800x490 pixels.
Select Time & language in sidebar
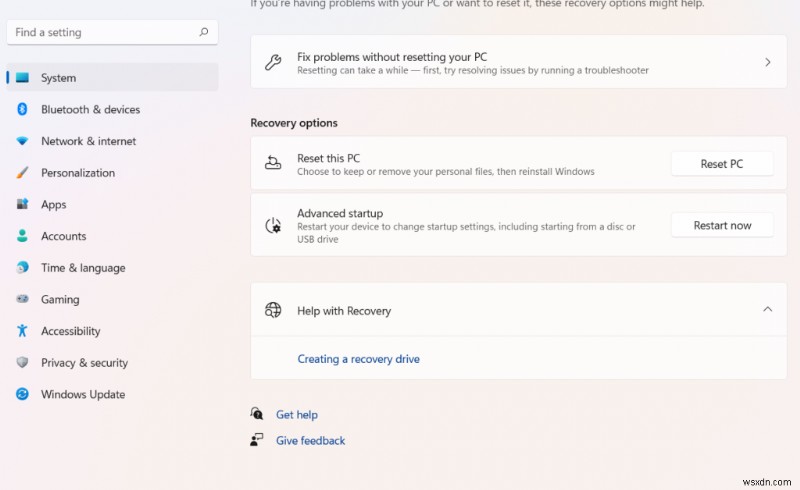83,268
